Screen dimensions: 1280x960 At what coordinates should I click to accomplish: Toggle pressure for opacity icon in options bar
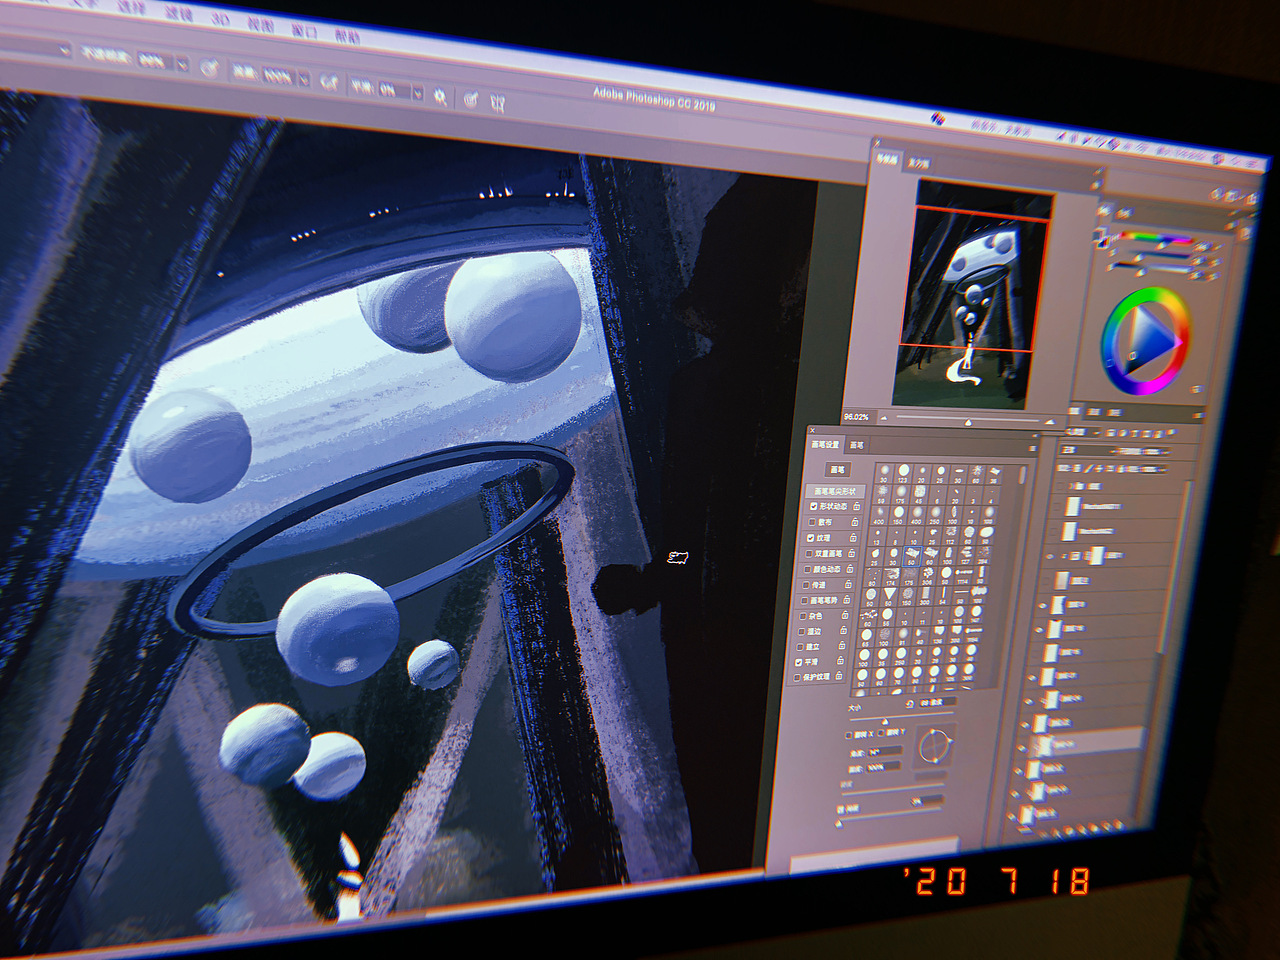point(209,67)
